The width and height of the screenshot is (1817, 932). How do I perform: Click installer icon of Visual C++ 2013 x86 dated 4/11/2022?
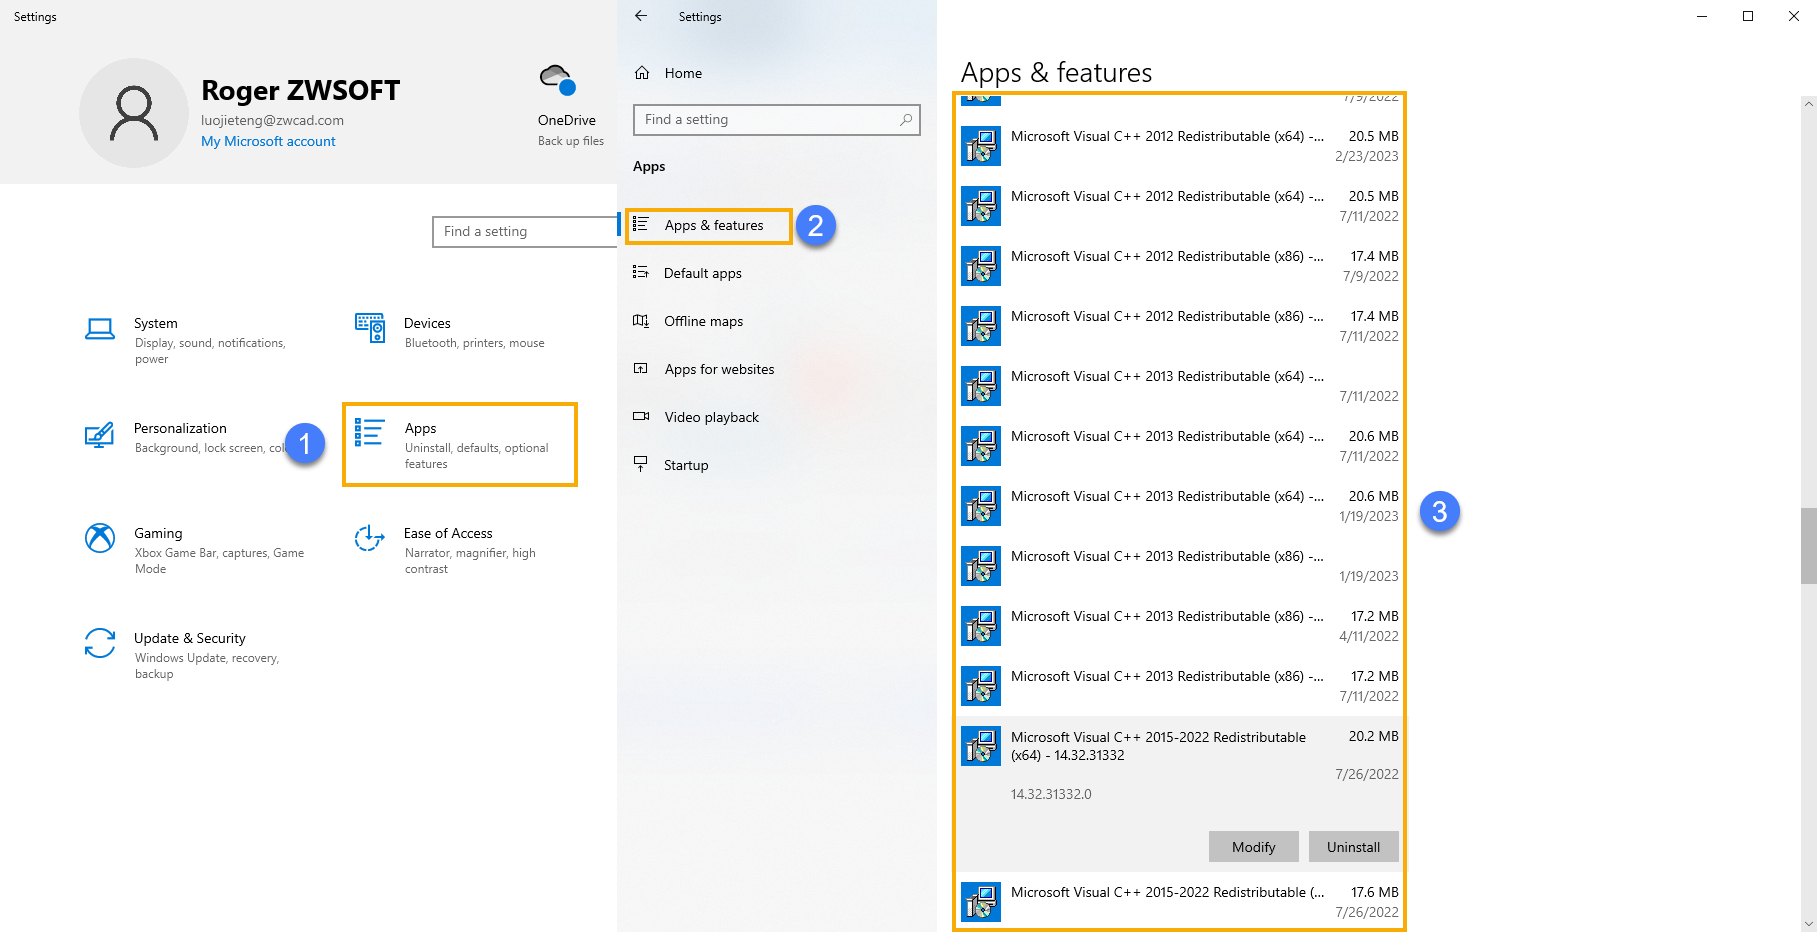(981, 626)
